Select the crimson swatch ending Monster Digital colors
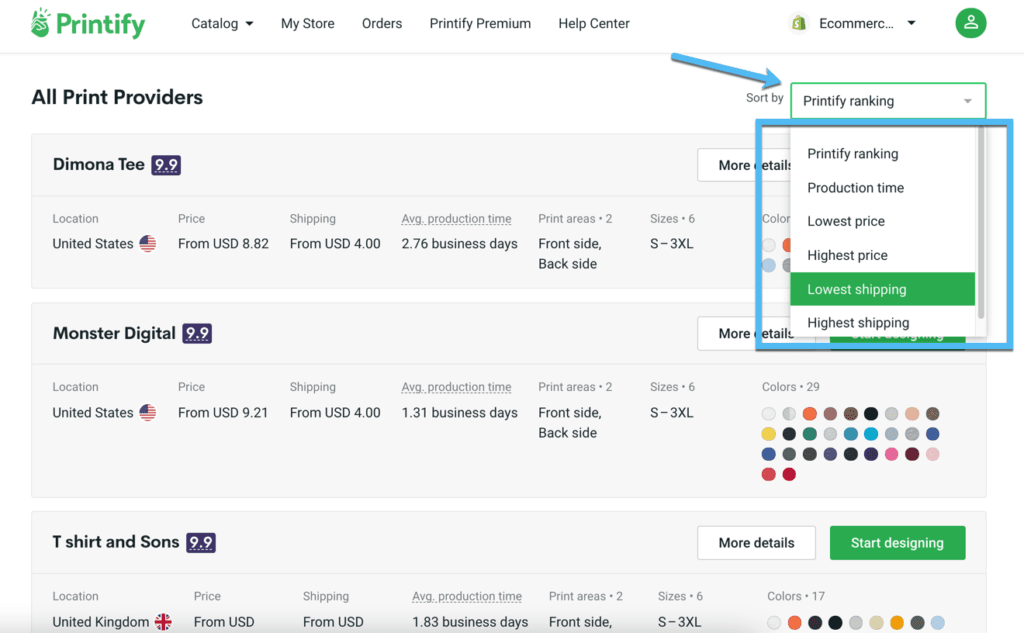The image size is (1024, 633). point(790,474)
